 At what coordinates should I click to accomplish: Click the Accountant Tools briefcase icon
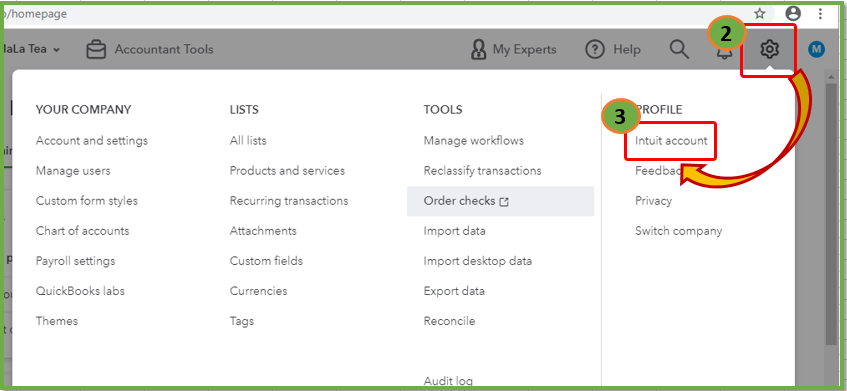(96, 49)
